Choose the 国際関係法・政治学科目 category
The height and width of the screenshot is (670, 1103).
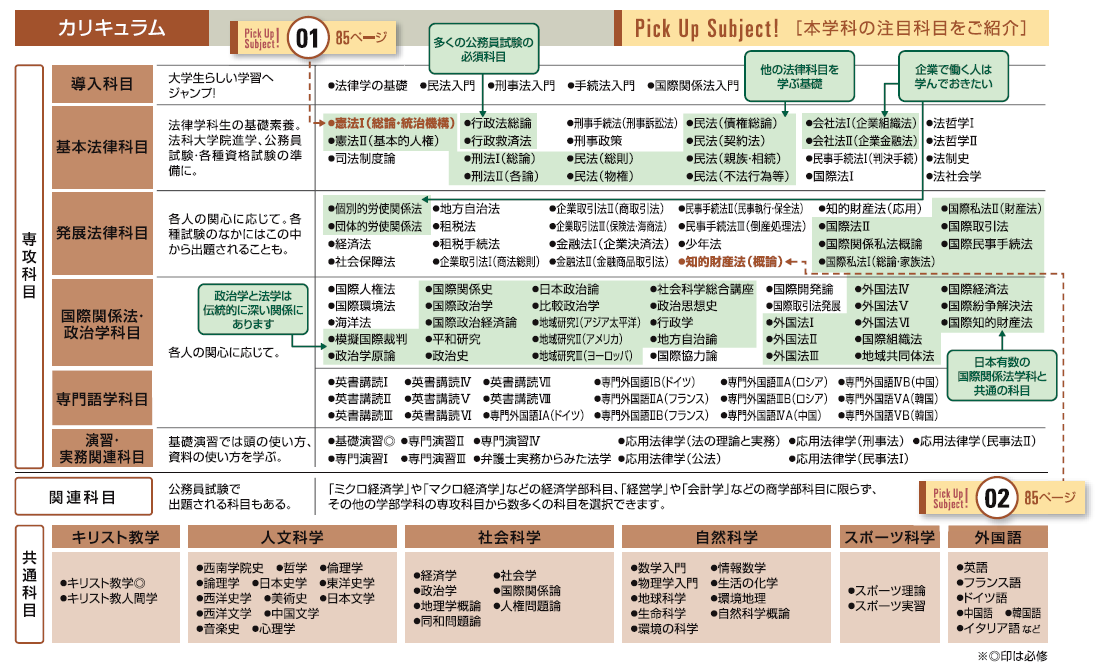(101, 322)
